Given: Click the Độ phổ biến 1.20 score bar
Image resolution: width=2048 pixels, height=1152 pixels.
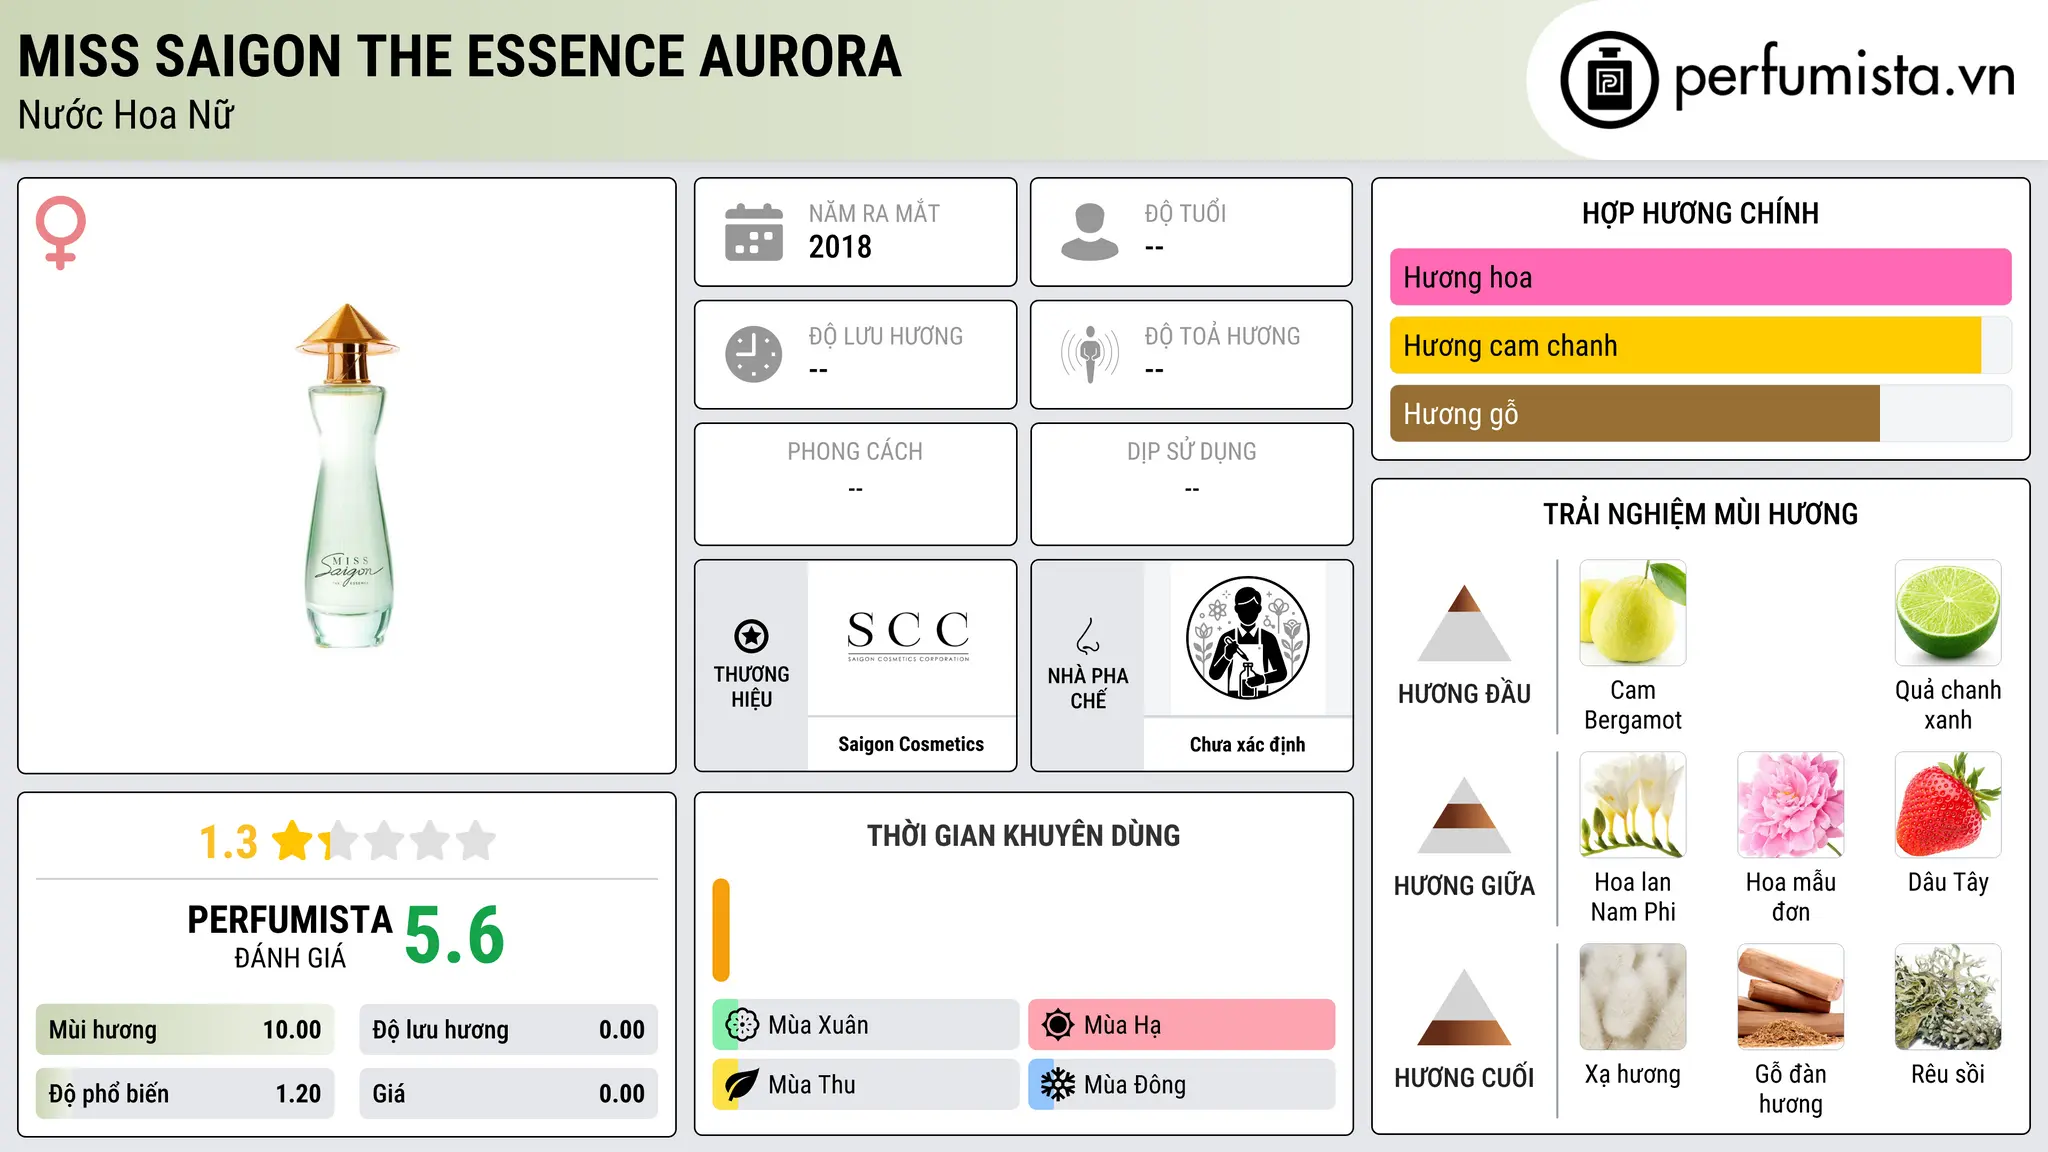Looking at the screenshot, I should 185,1094.
